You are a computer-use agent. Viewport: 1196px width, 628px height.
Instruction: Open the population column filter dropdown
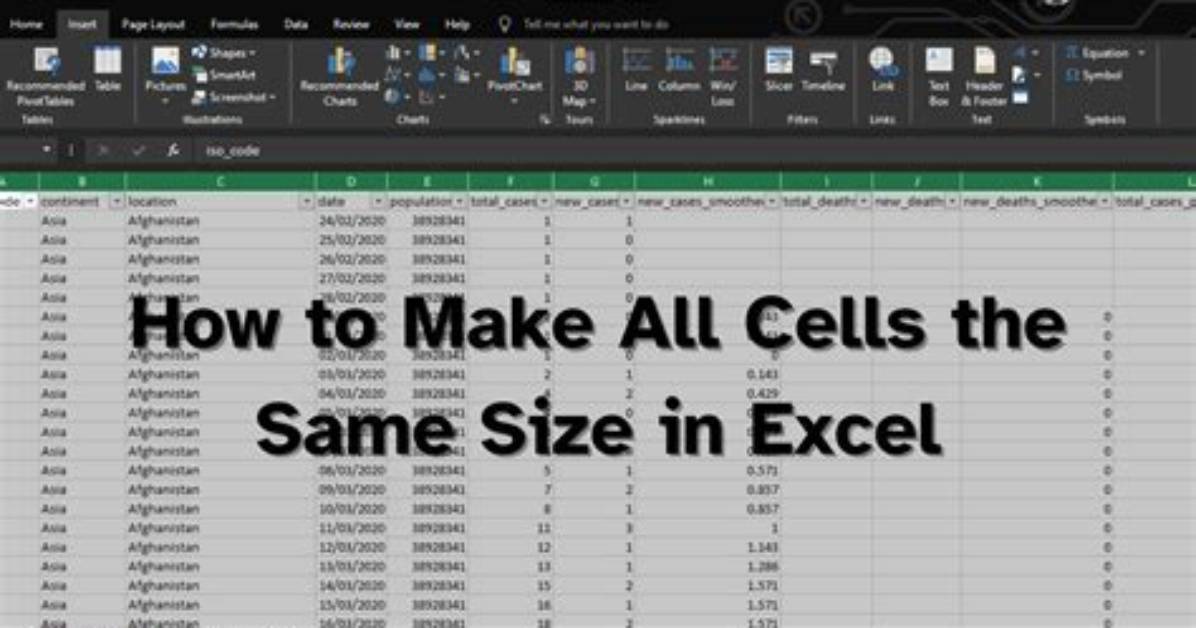(459, 201)
